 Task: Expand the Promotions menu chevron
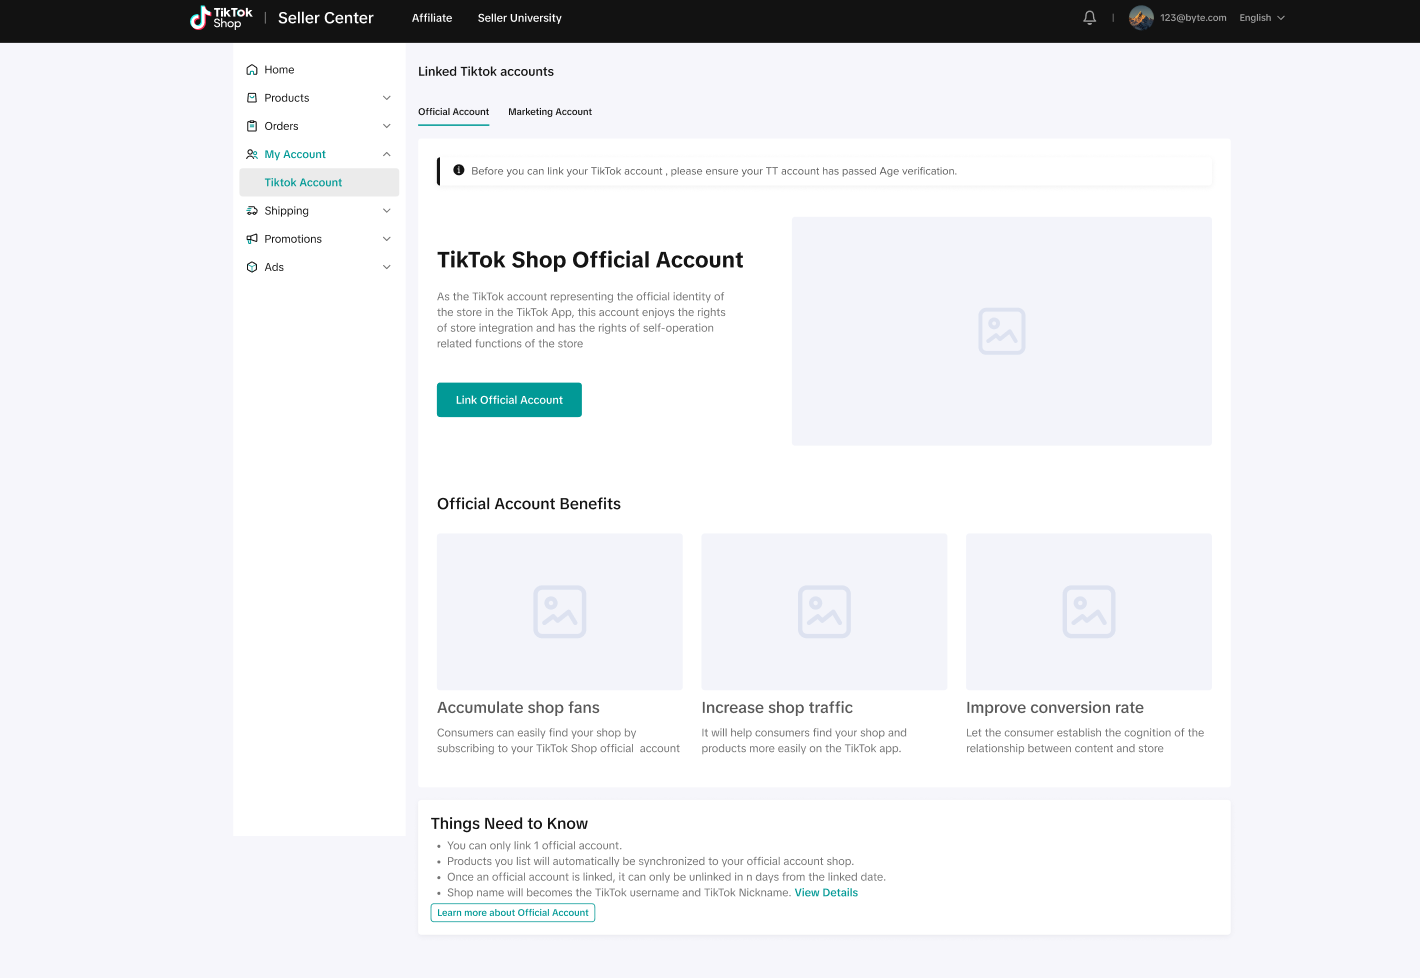(387, 239)
